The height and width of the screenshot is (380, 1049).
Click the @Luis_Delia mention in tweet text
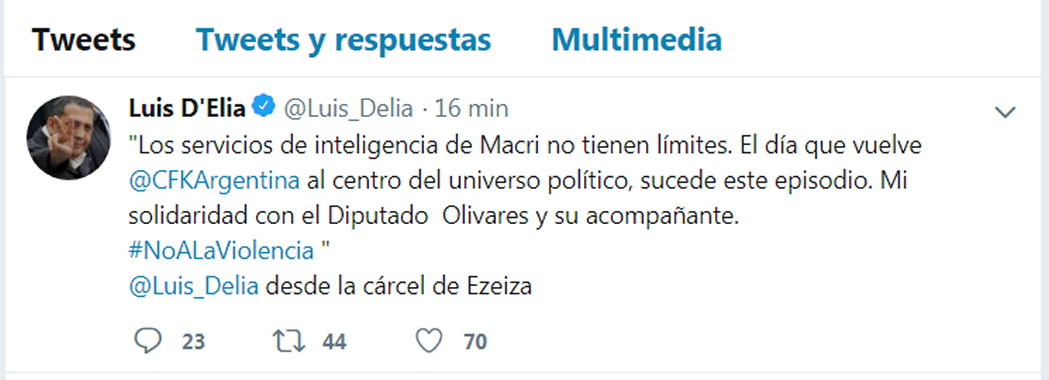[x=193, y=287]
